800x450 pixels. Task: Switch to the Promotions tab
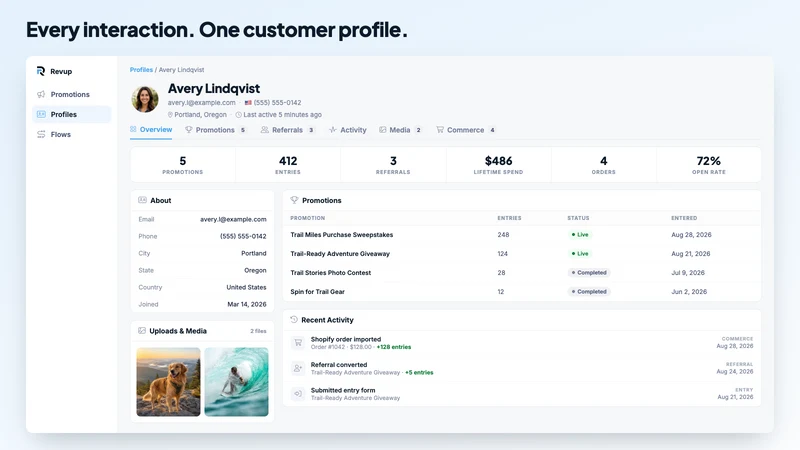[215, 130]
